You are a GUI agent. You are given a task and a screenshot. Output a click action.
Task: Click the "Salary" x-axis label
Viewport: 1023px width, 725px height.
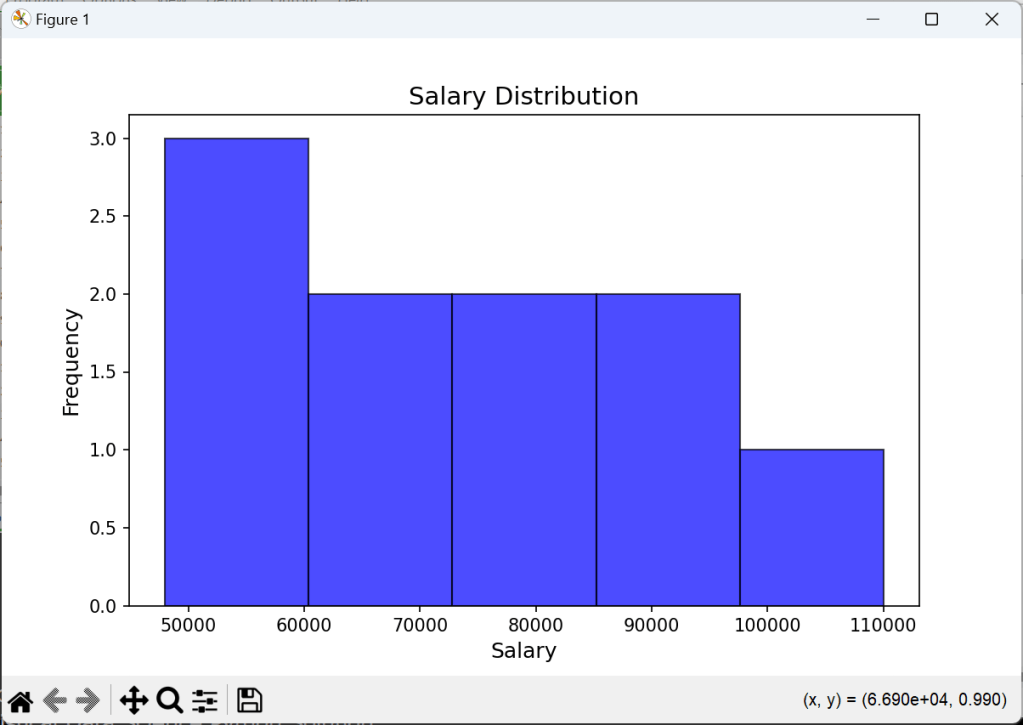click(523, 651)
